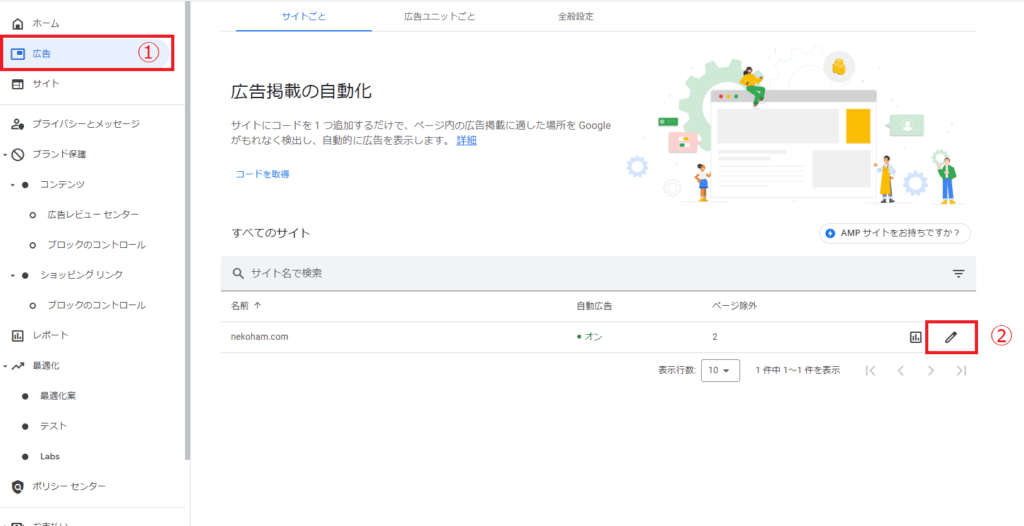Open Labs menu item
The height and width of the screenshot is (526, 1024).
[x=50, y=456]
